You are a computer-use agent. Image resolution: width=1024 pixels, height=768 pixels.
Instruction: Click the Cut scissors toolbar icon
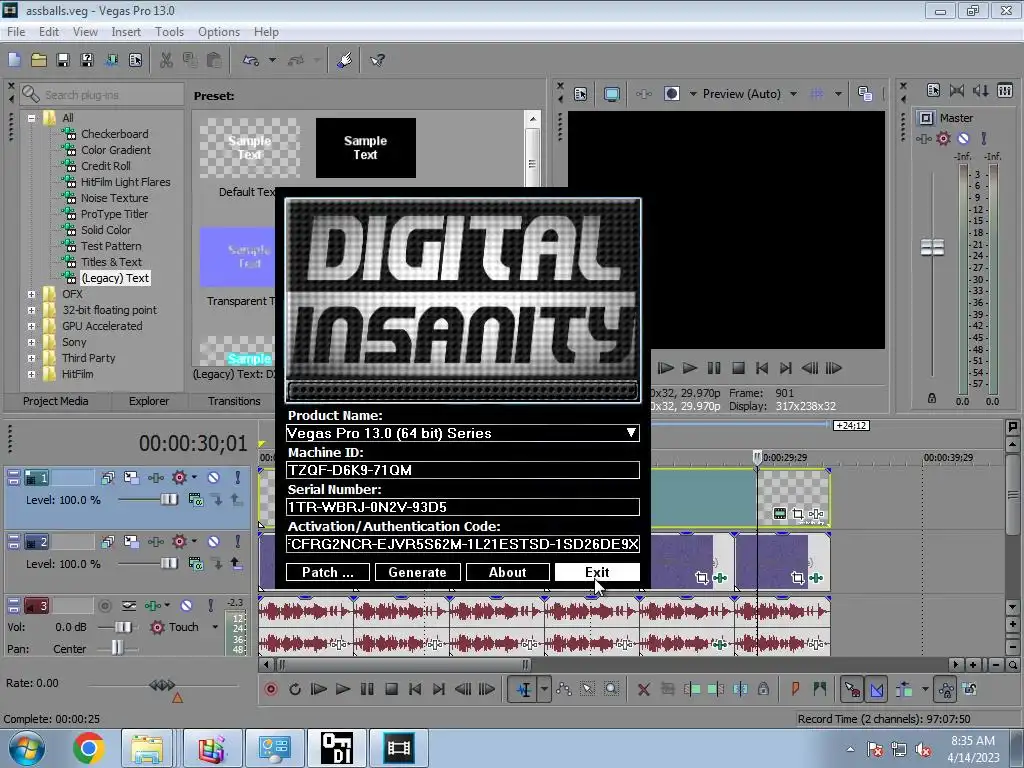point(167,61)
